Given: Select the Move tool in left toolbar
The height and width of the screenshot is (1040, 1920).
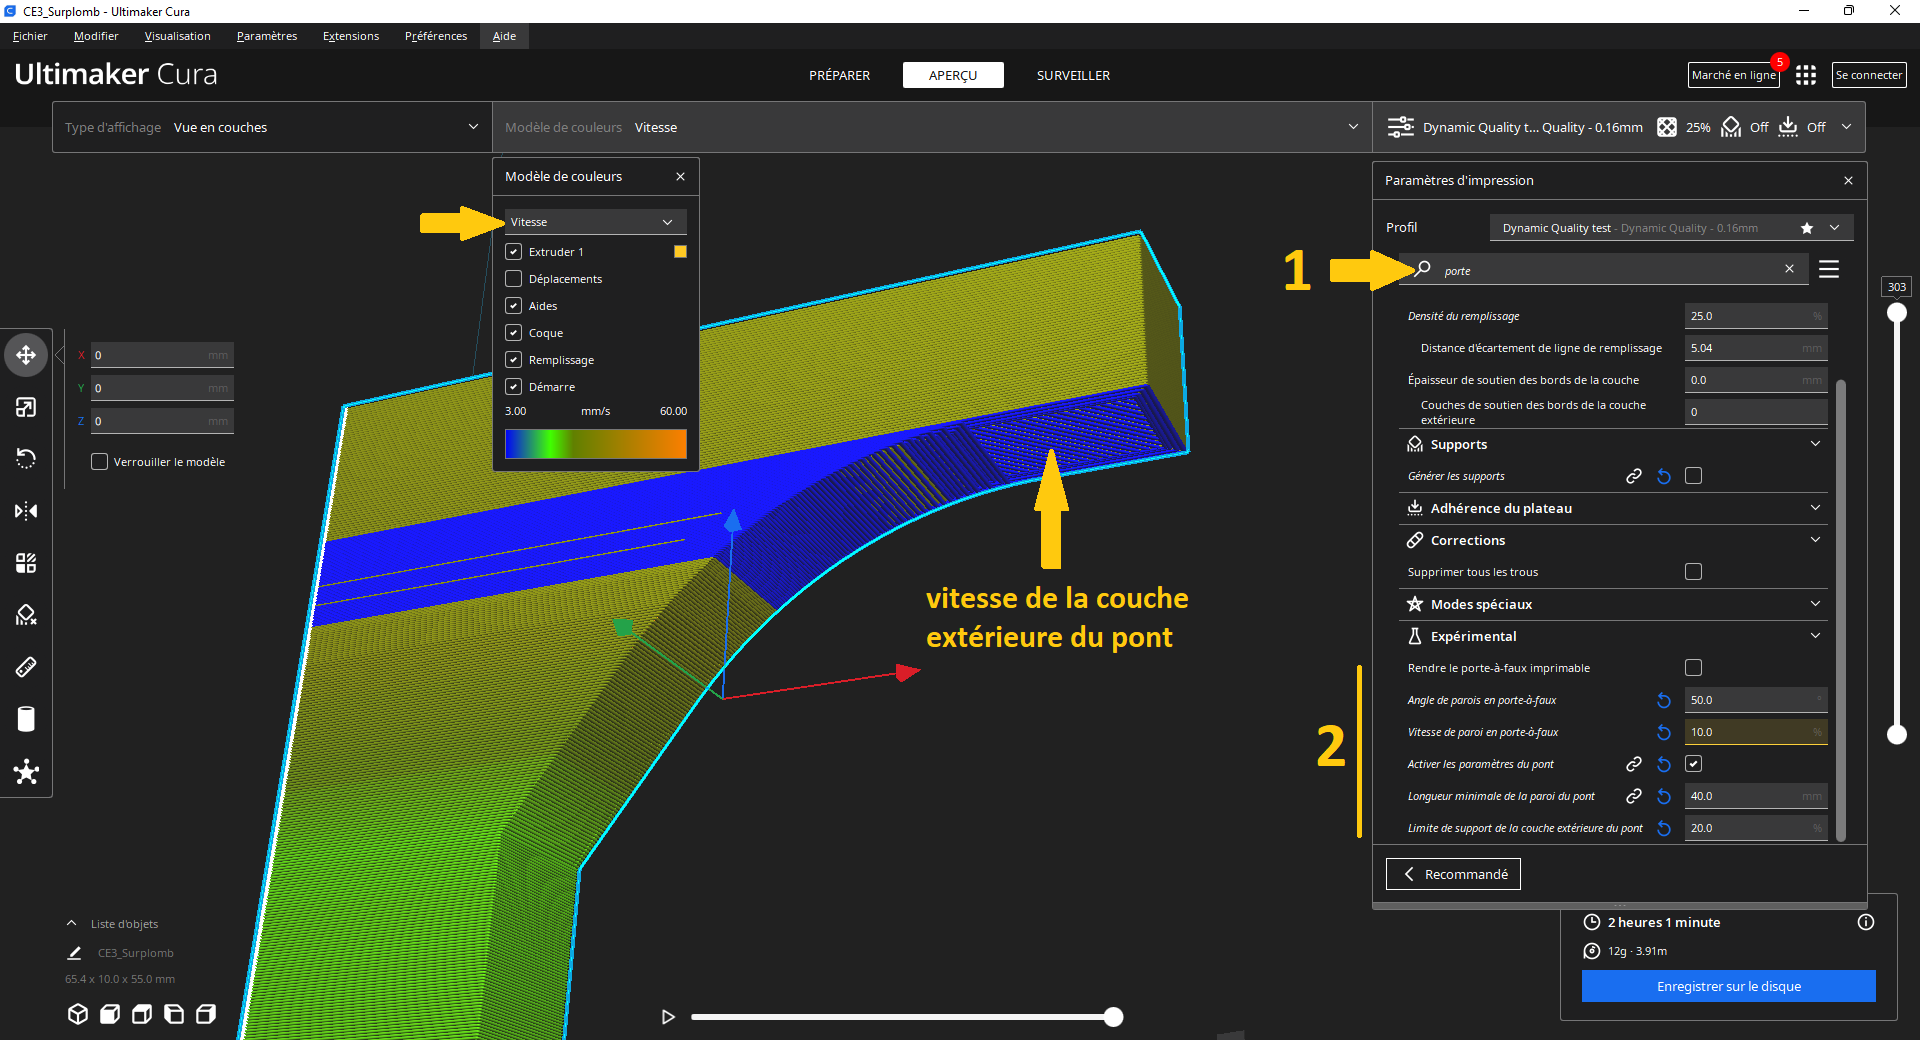Looking at the screenshot, I should point(26,355).
